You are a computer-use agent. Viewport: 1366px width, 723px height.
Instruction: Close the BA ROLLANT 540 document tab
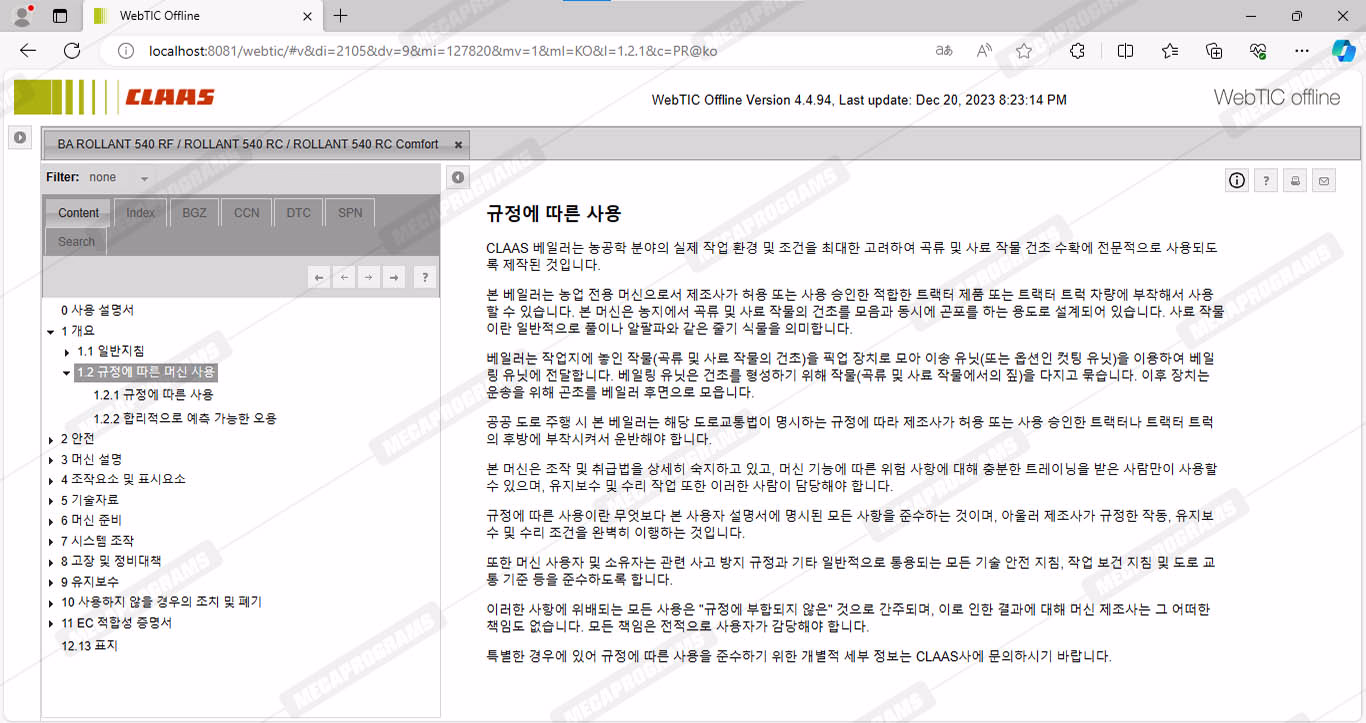(x=456, y=144)
